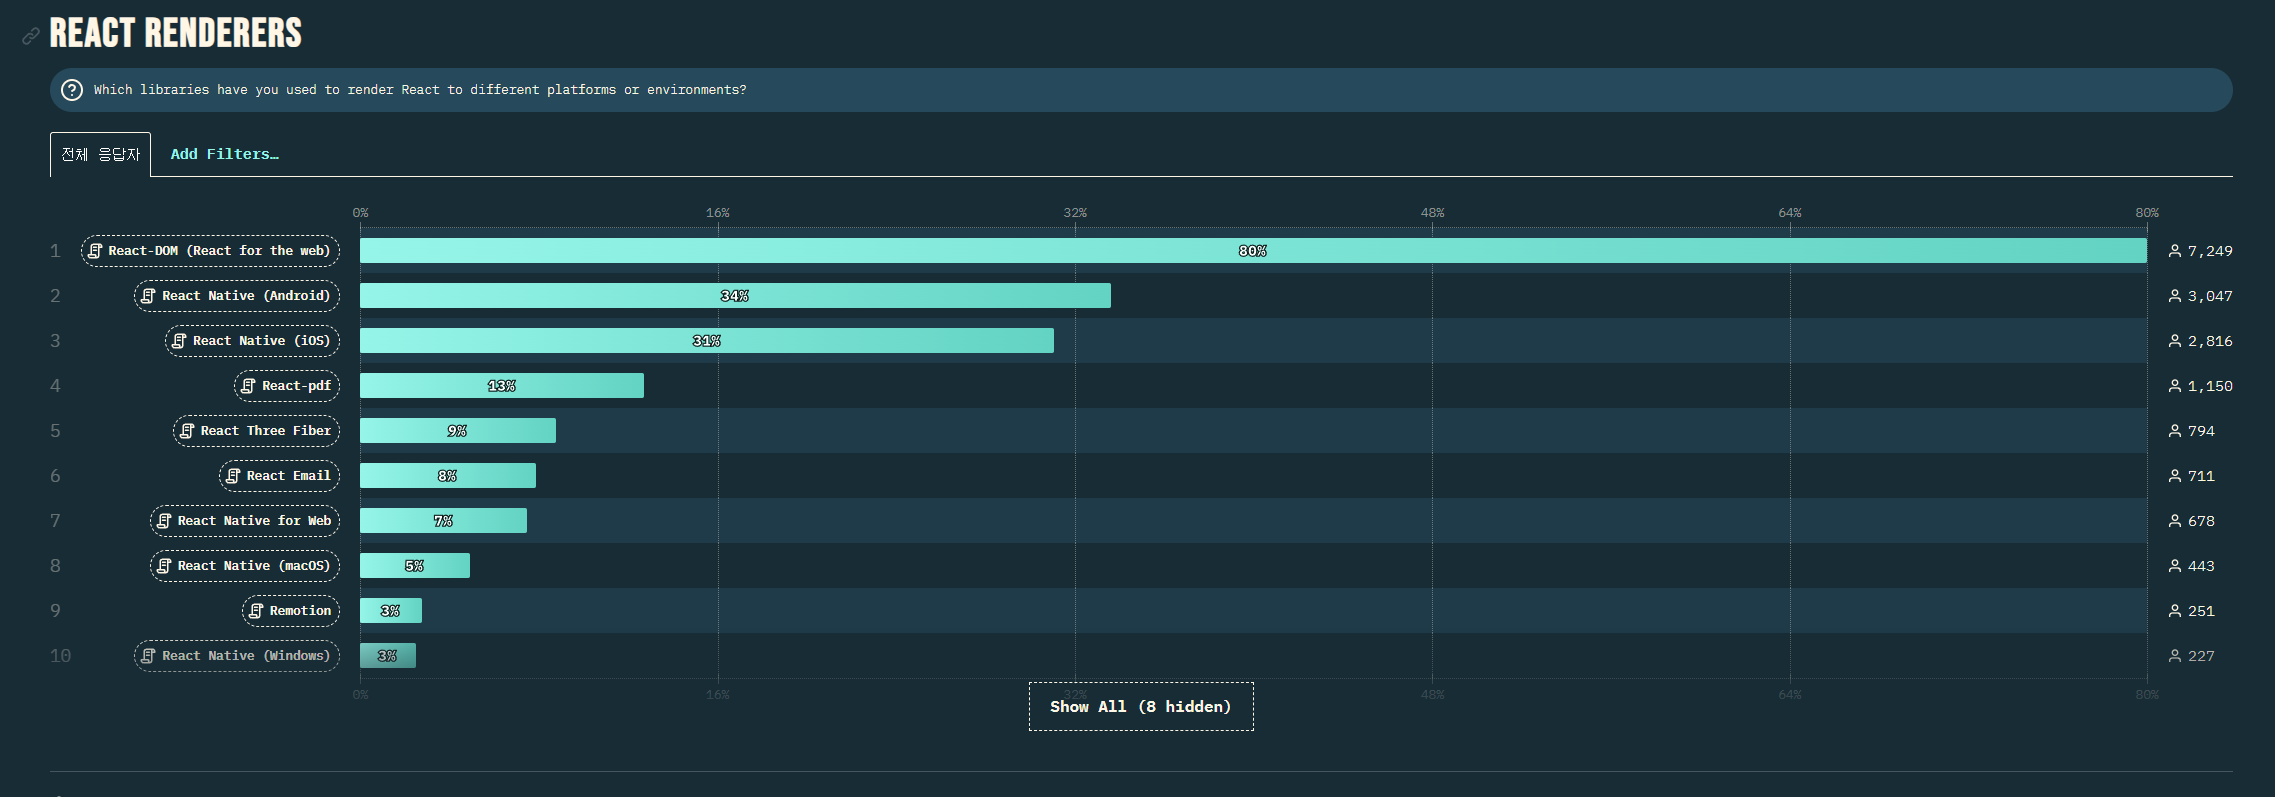The image size is (2275, 797).
Task: Click the 80% React-DOM bar
Action: (1253, 251)
